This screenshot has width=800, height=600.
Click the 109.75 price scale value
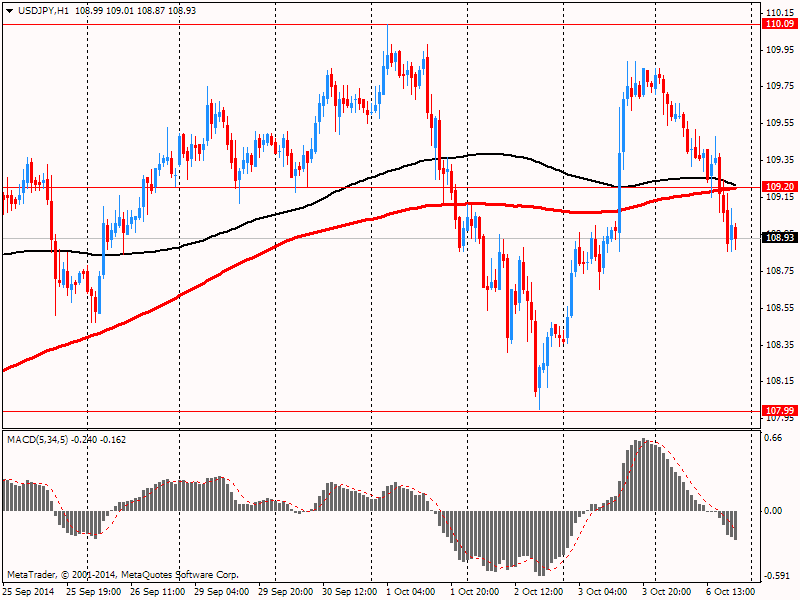(780, 86)
